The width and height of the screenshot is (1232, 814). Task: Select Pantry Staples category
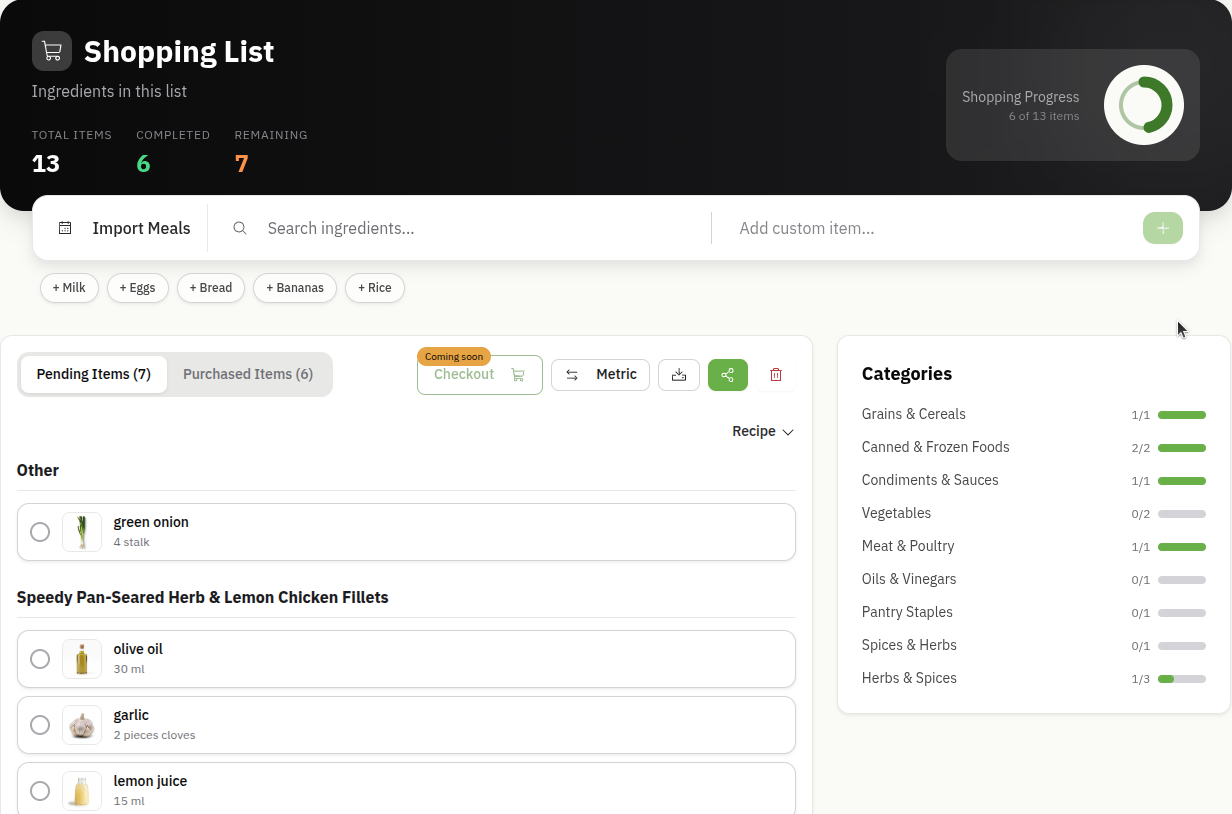point(907,612)
